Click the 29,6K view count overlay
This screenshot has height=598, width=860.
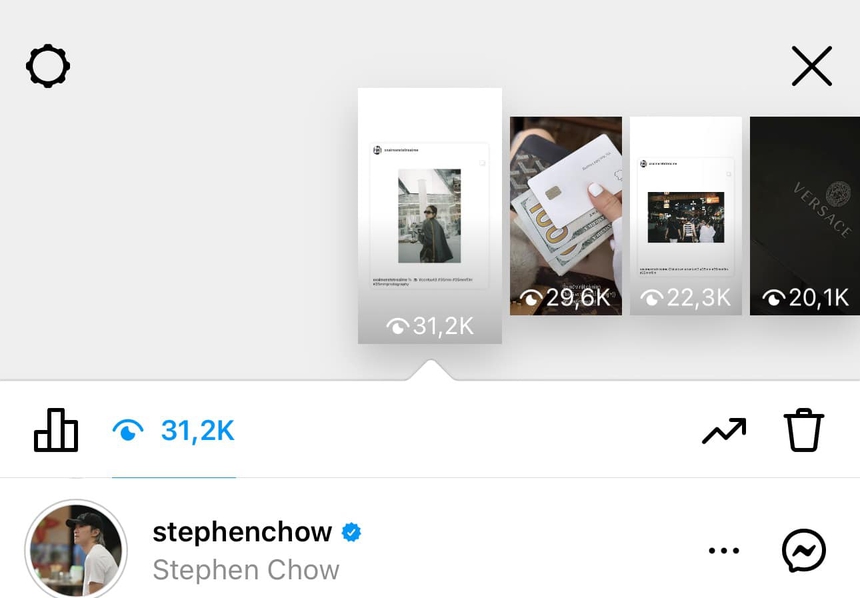coord(565,298)
